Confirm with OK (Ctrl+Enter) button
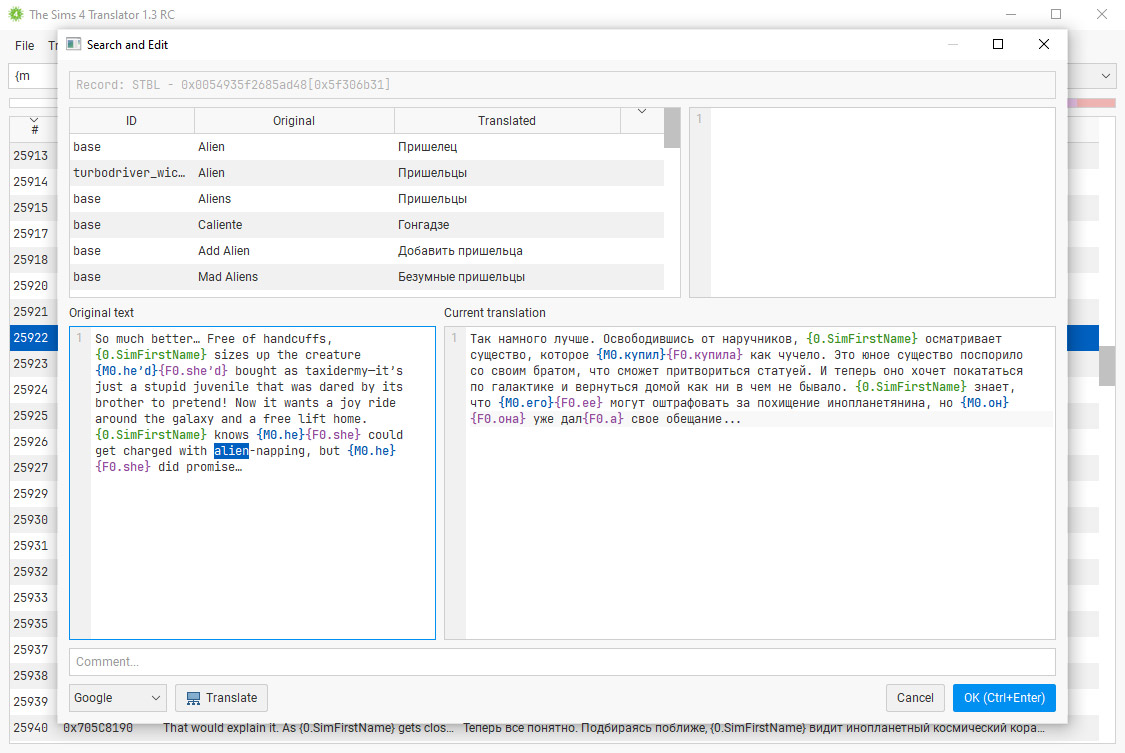Screen dimensions: 1125x753 pos(1004,698)
